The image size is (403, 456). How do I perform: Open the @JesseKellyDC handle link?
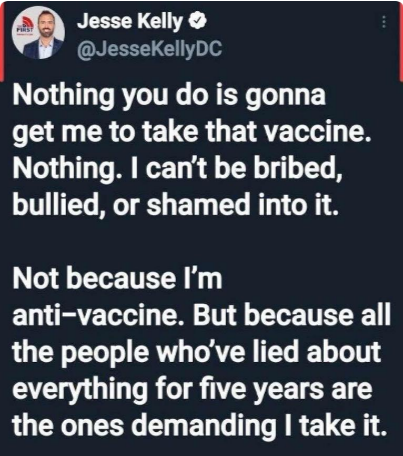pyautogui.click(x=149, y=49)
